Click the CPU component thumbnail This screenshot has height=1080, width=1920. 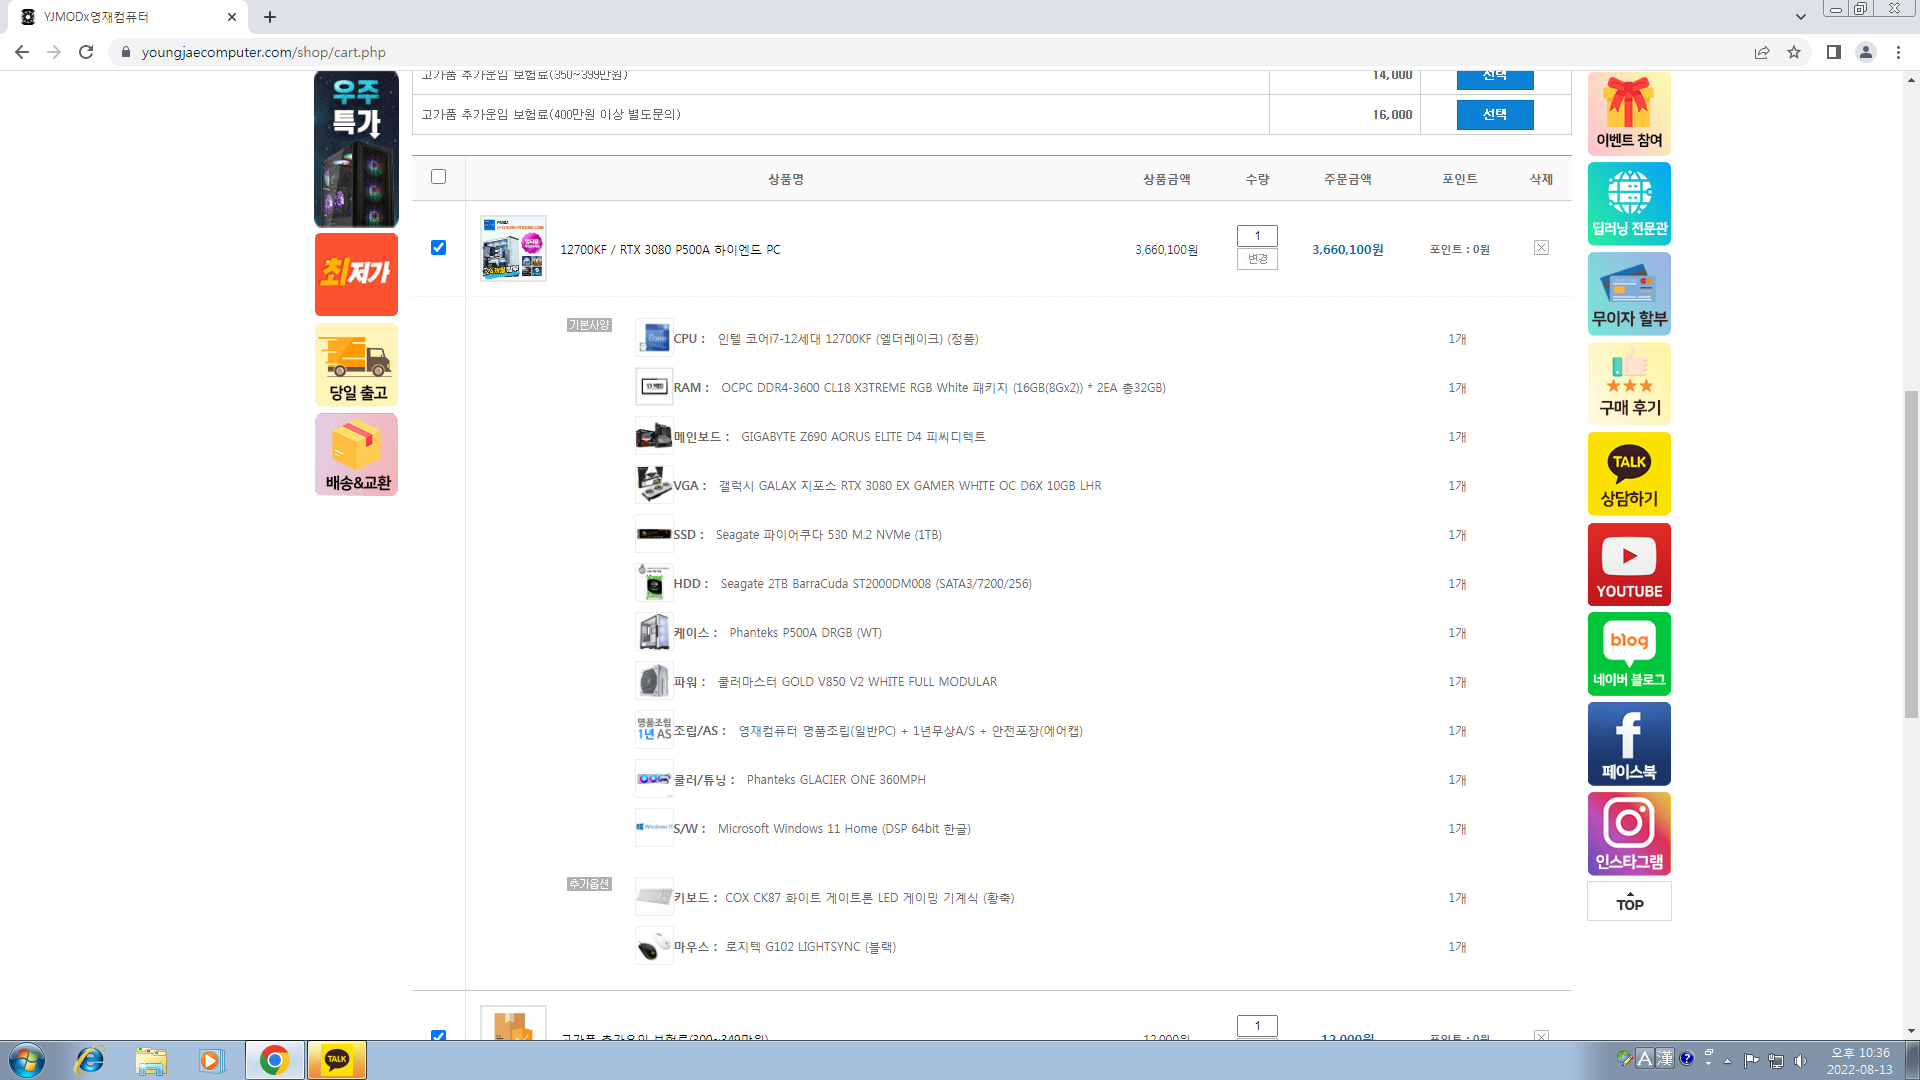654,338
